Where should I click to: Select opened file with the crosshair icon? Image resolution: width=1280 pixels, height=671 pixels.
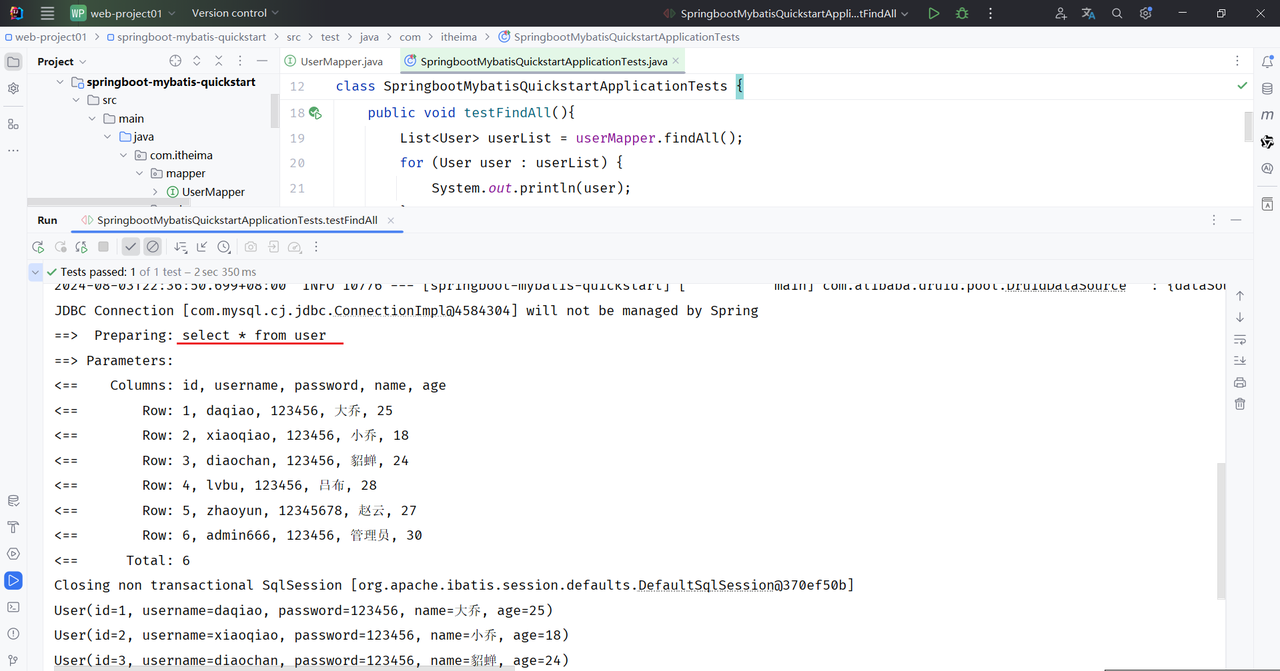[x=175, y=62]
